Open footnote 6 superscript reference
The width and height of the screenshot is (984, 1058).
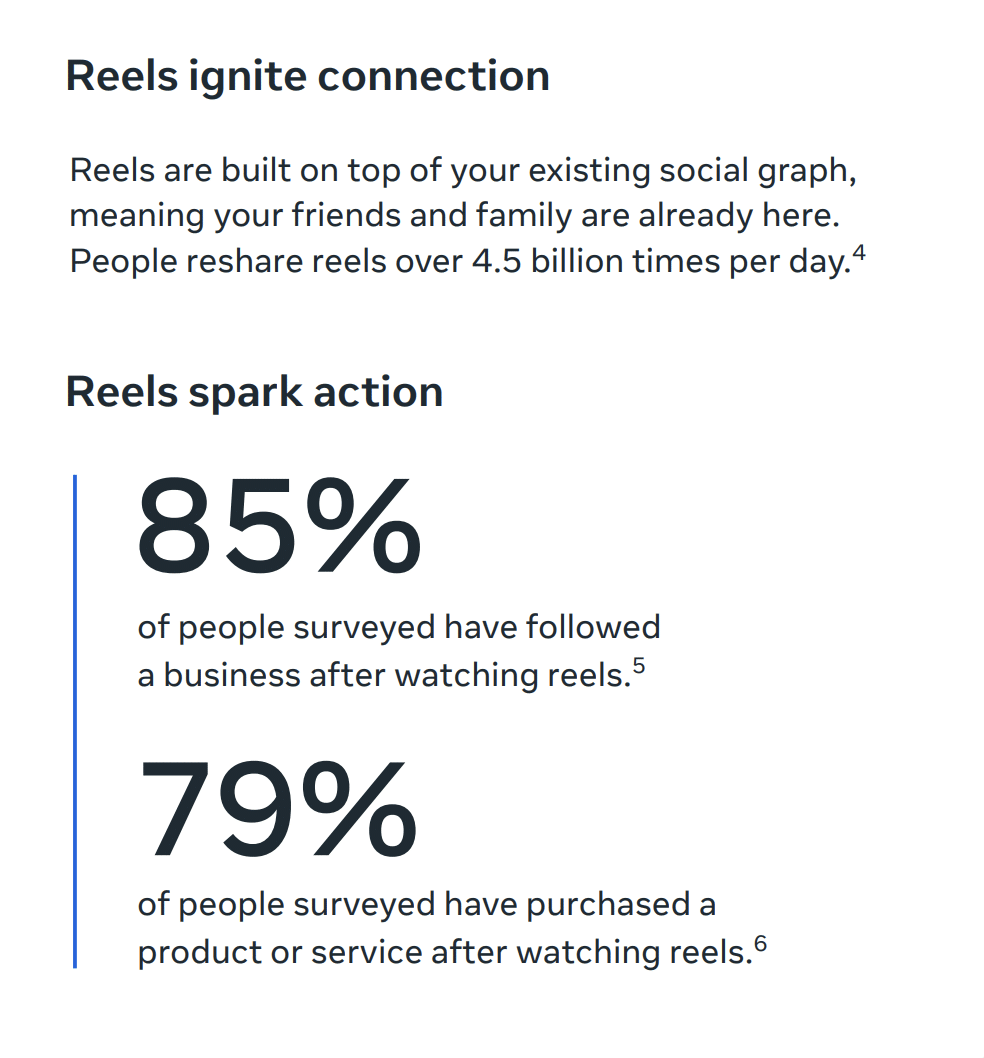click(760, 943)
